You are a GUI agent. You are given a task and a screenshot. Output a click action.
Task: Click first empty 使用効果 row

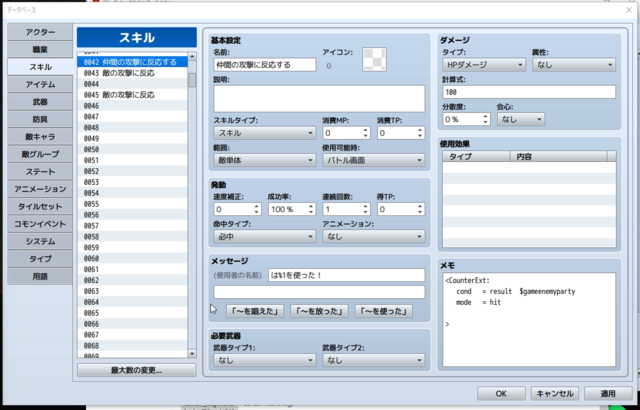(529, 167)
